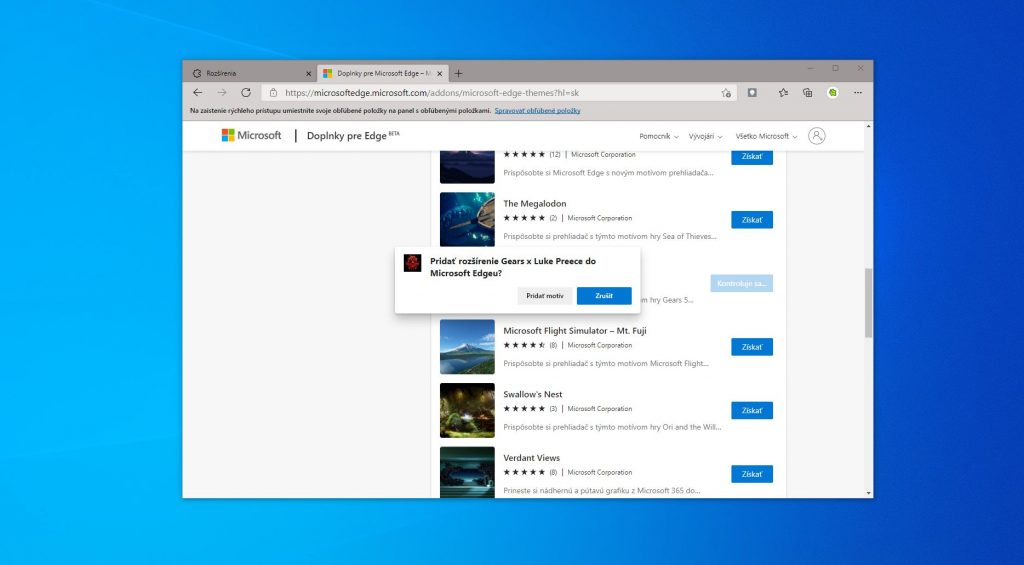This screenshot has height=565, width=1024.
Task: Cancel with the Zrušiť button
Action: (604, 296)
